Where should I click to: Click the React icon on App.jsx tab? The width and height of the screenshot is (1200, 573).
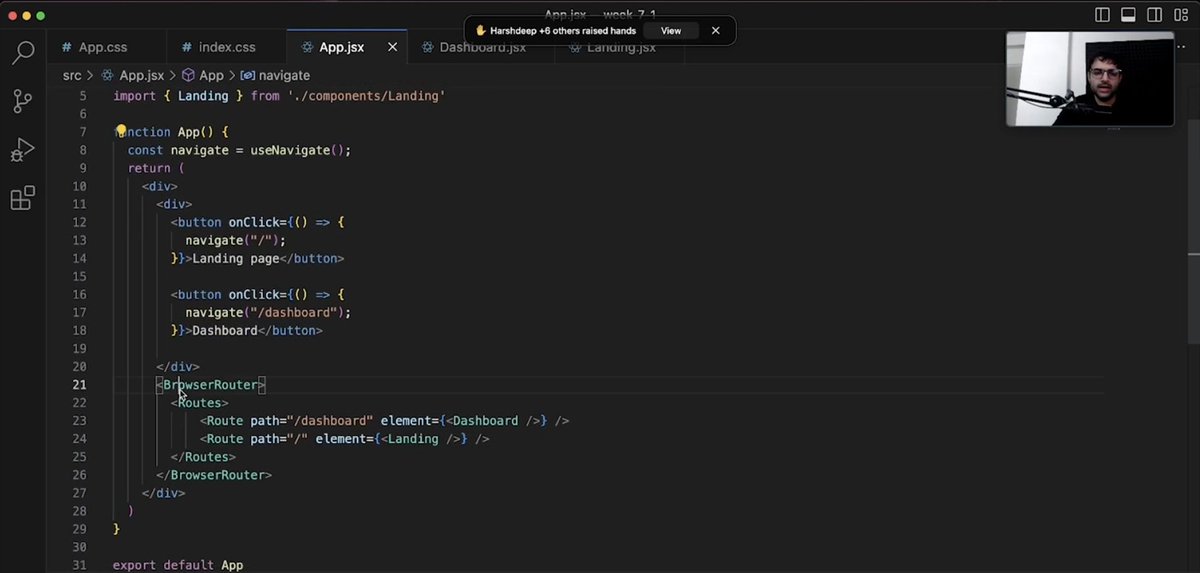coord(307,47)
